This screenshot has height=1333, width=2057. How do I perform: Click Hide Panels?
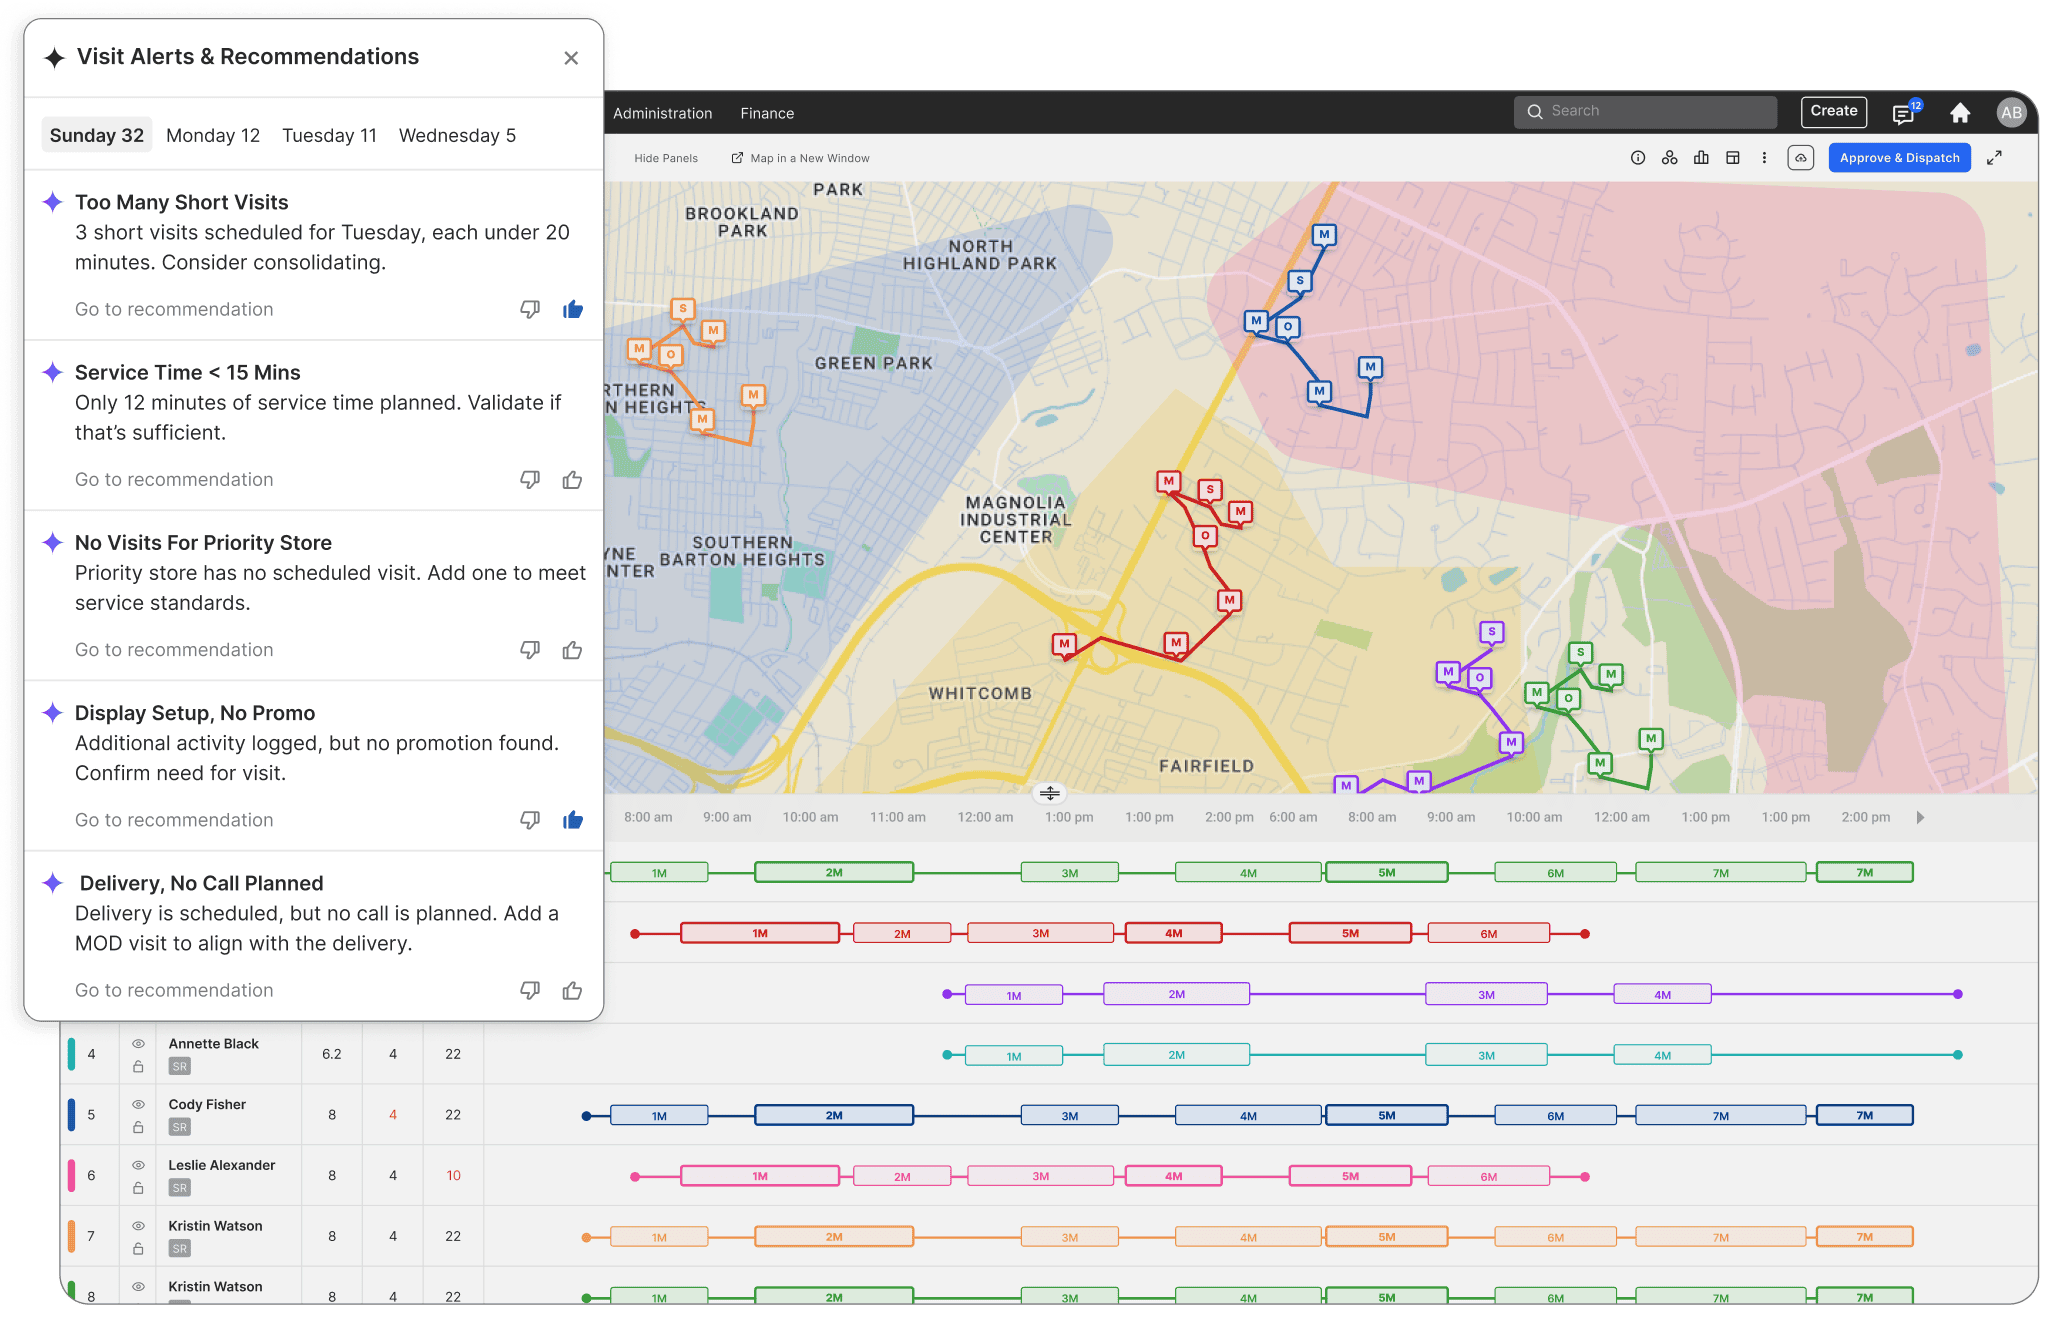[666, 158]
